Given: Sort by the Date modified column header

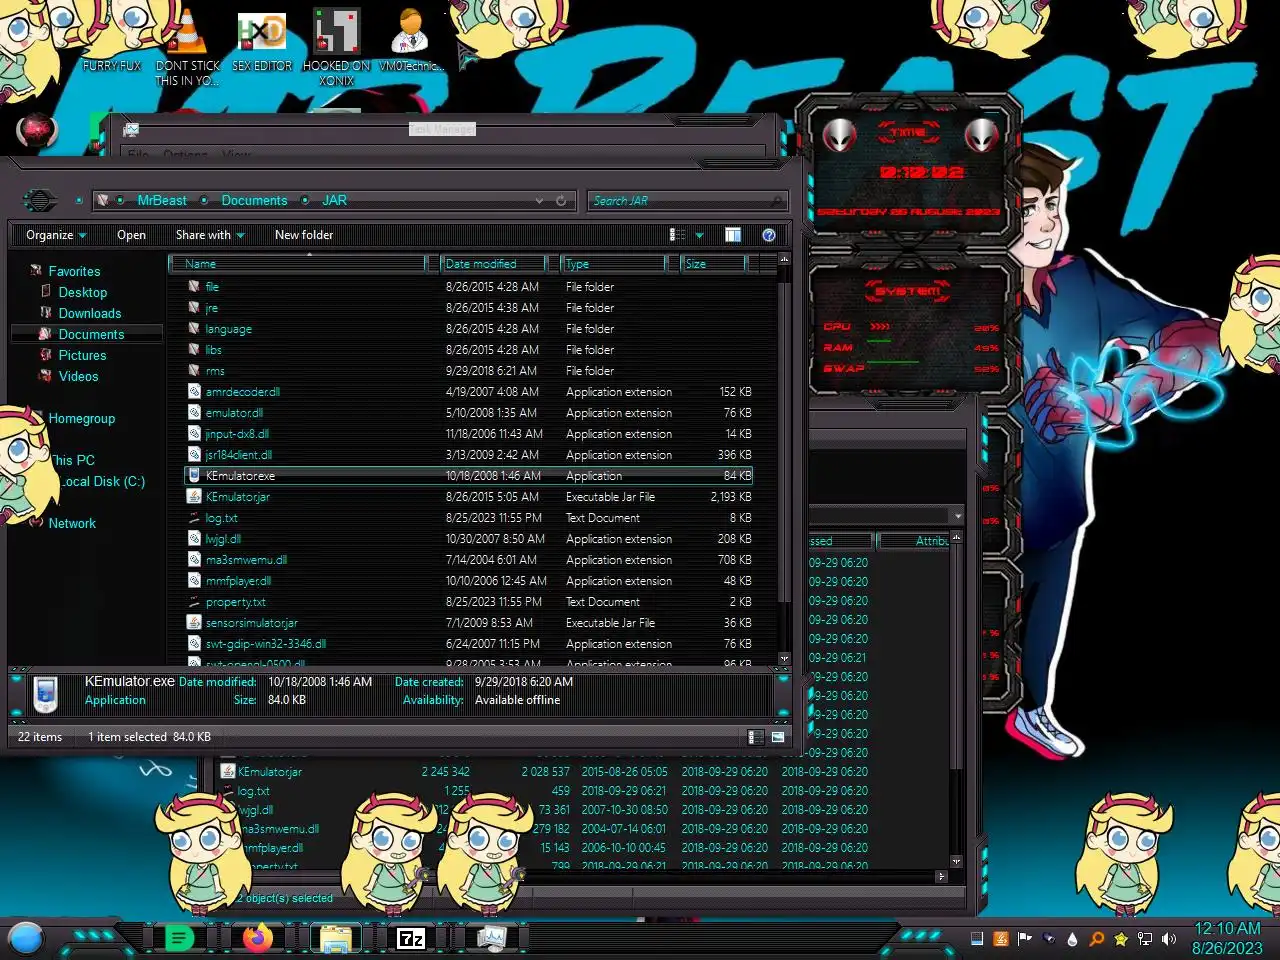Looking at the screenshot, I should 493,264.
